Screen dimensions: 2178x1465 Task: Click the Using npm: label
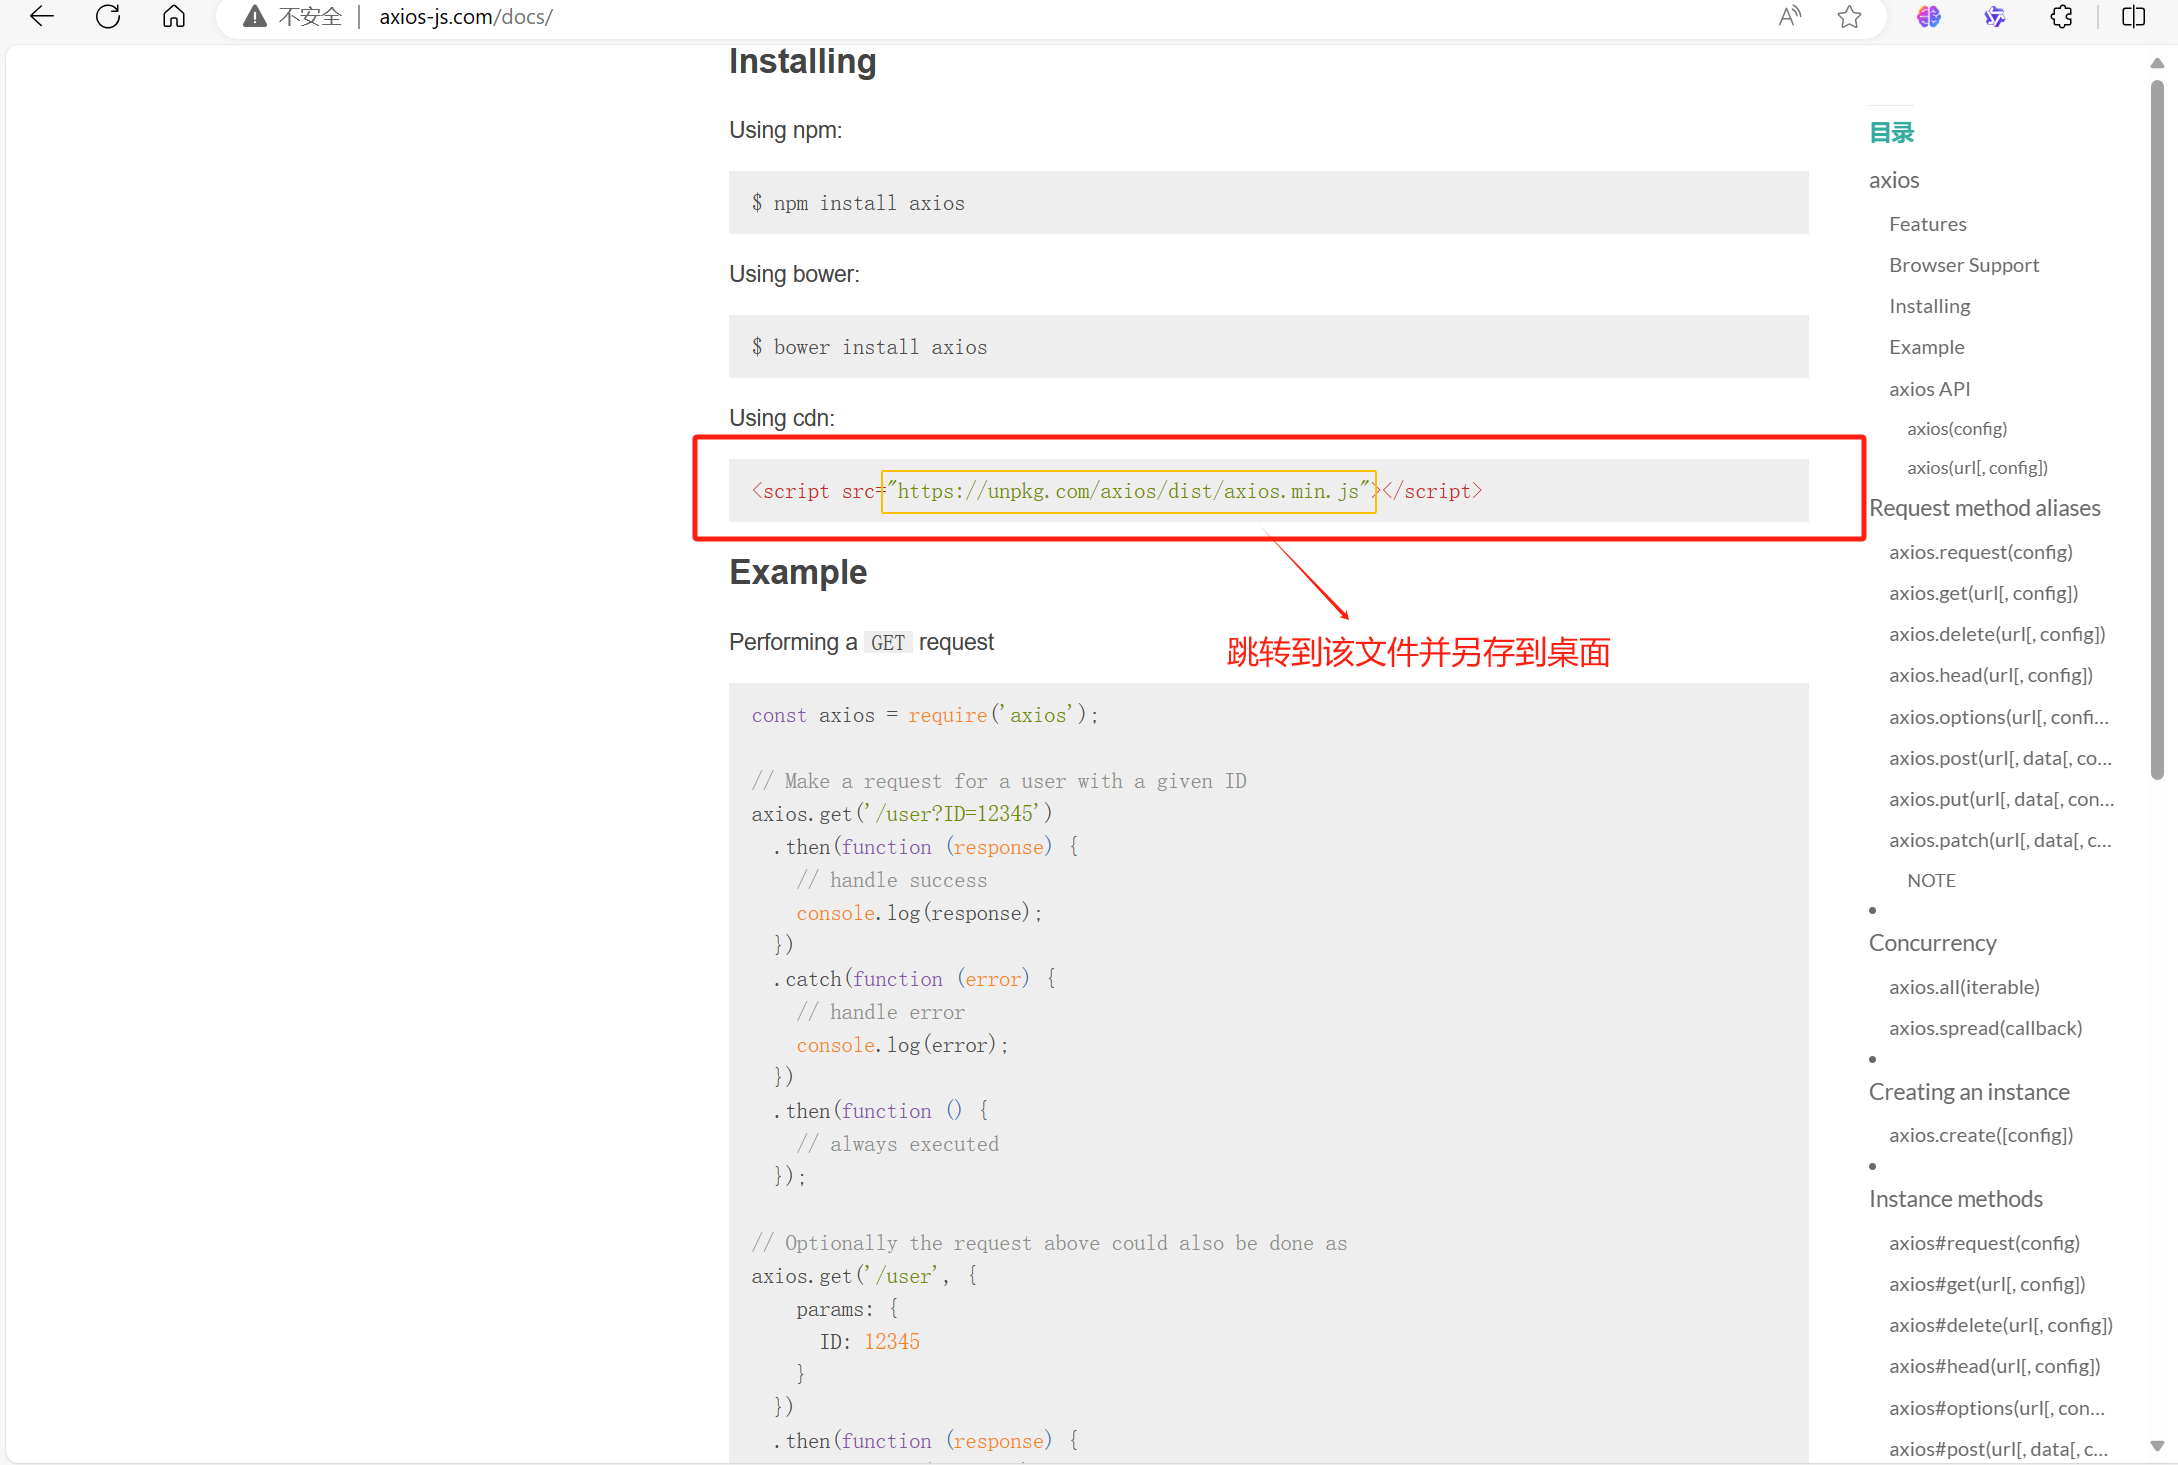click(x=786, y=130)
